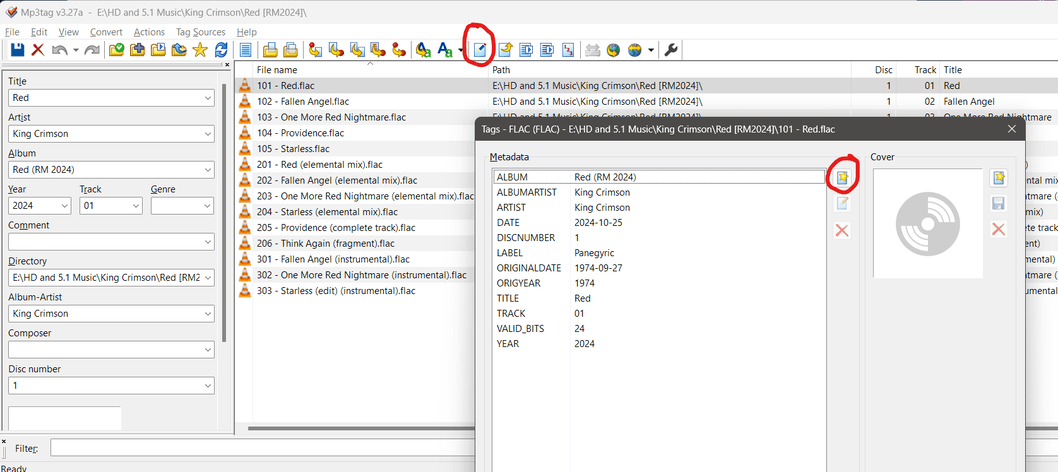Expand the Title field dropdown

coord(207,98)
